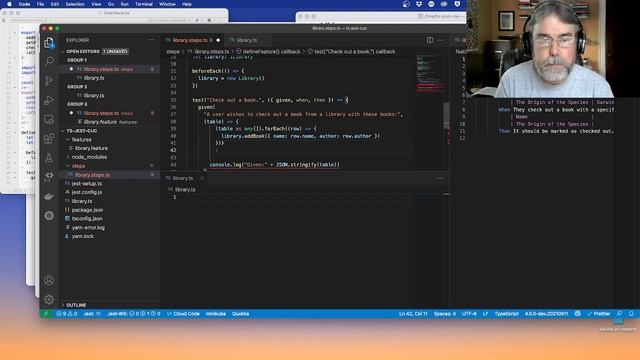640x360 pixels.
Task: Open editor More Actions ellipsis
Action: click(440, 40)
